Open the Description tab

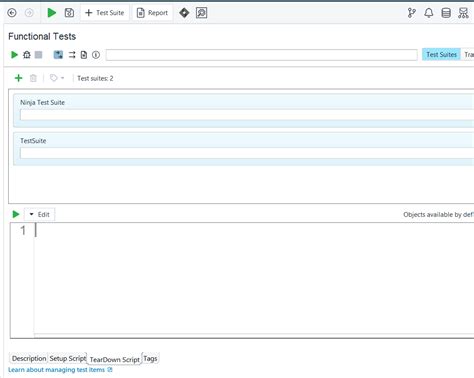click(x=29, y=359)
